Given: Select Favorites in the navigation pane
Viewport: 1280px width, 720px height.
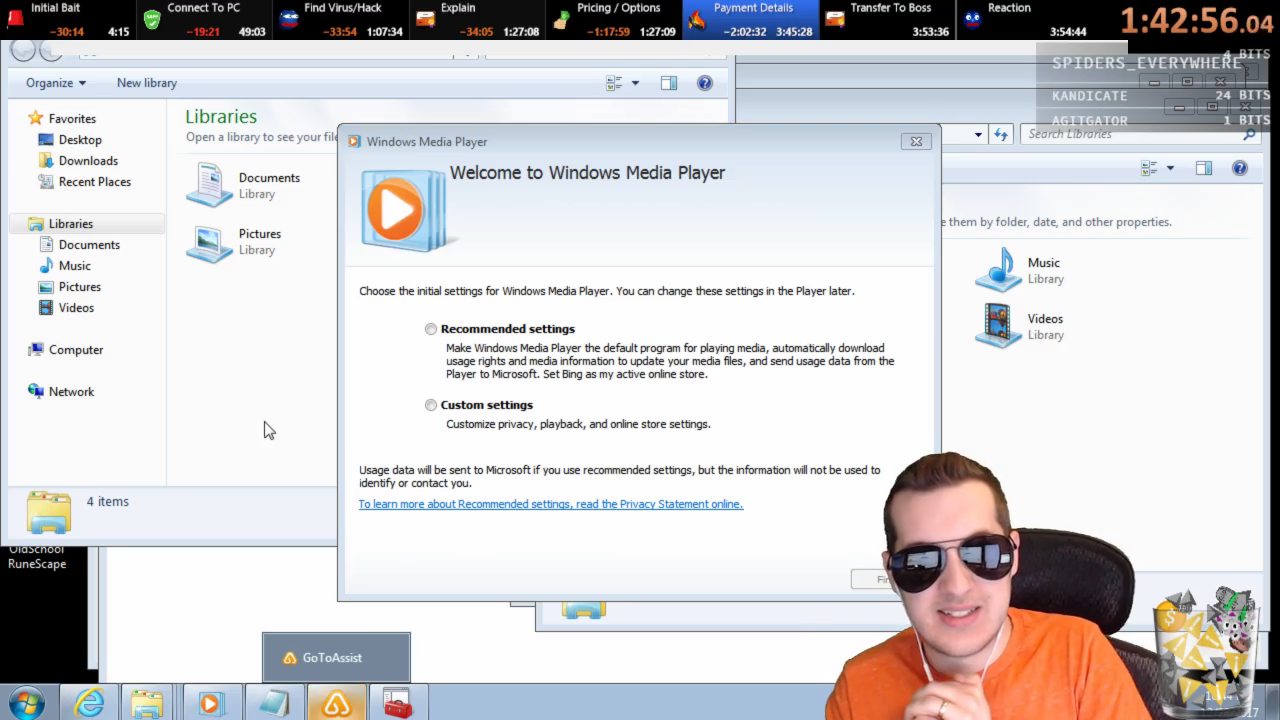Looking at the screenshot, I should point(72,119).
